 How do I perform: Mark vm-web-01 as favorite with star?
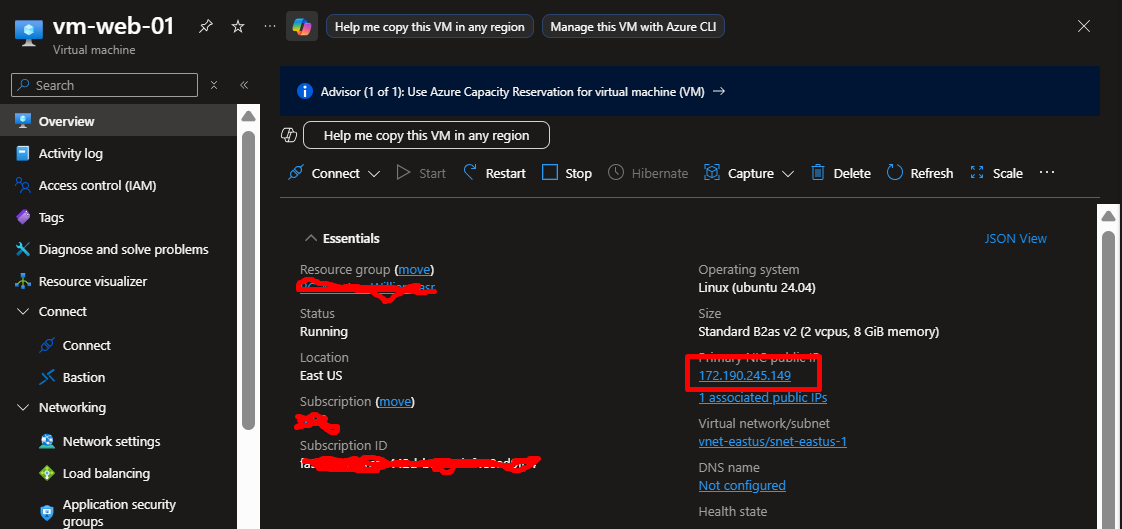pos(238,27)
